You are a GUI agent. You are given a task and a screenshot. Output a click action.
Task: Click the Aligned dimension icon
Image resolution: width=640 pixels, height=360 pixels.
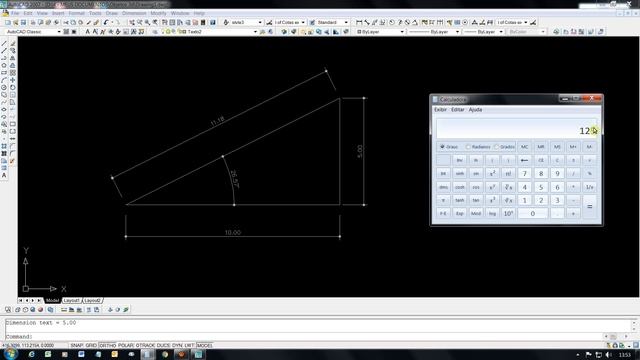[367, 22]
